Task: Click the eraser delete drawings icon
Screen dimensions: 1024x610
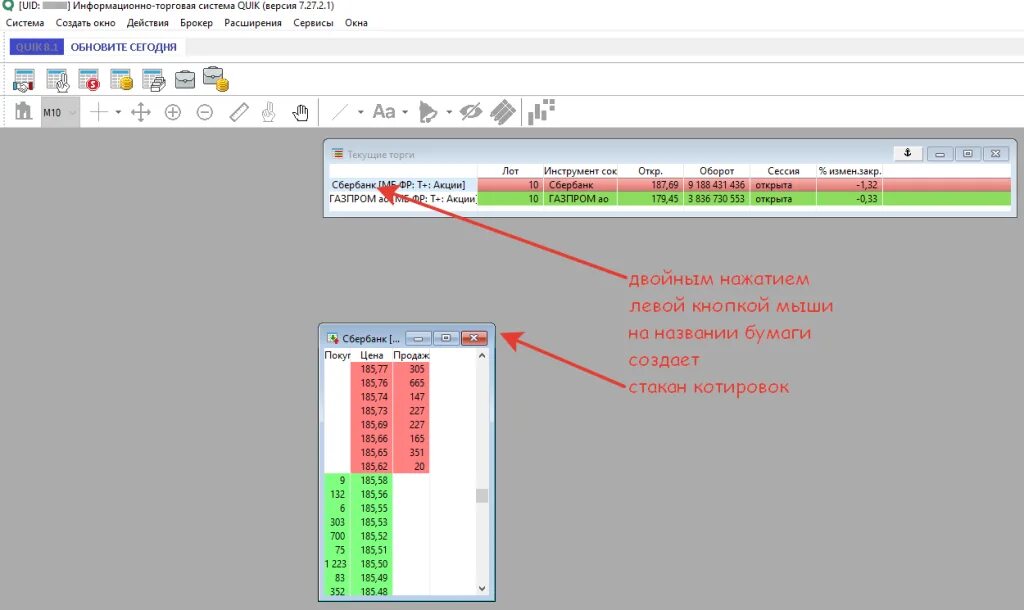Action: coord(503,112)
